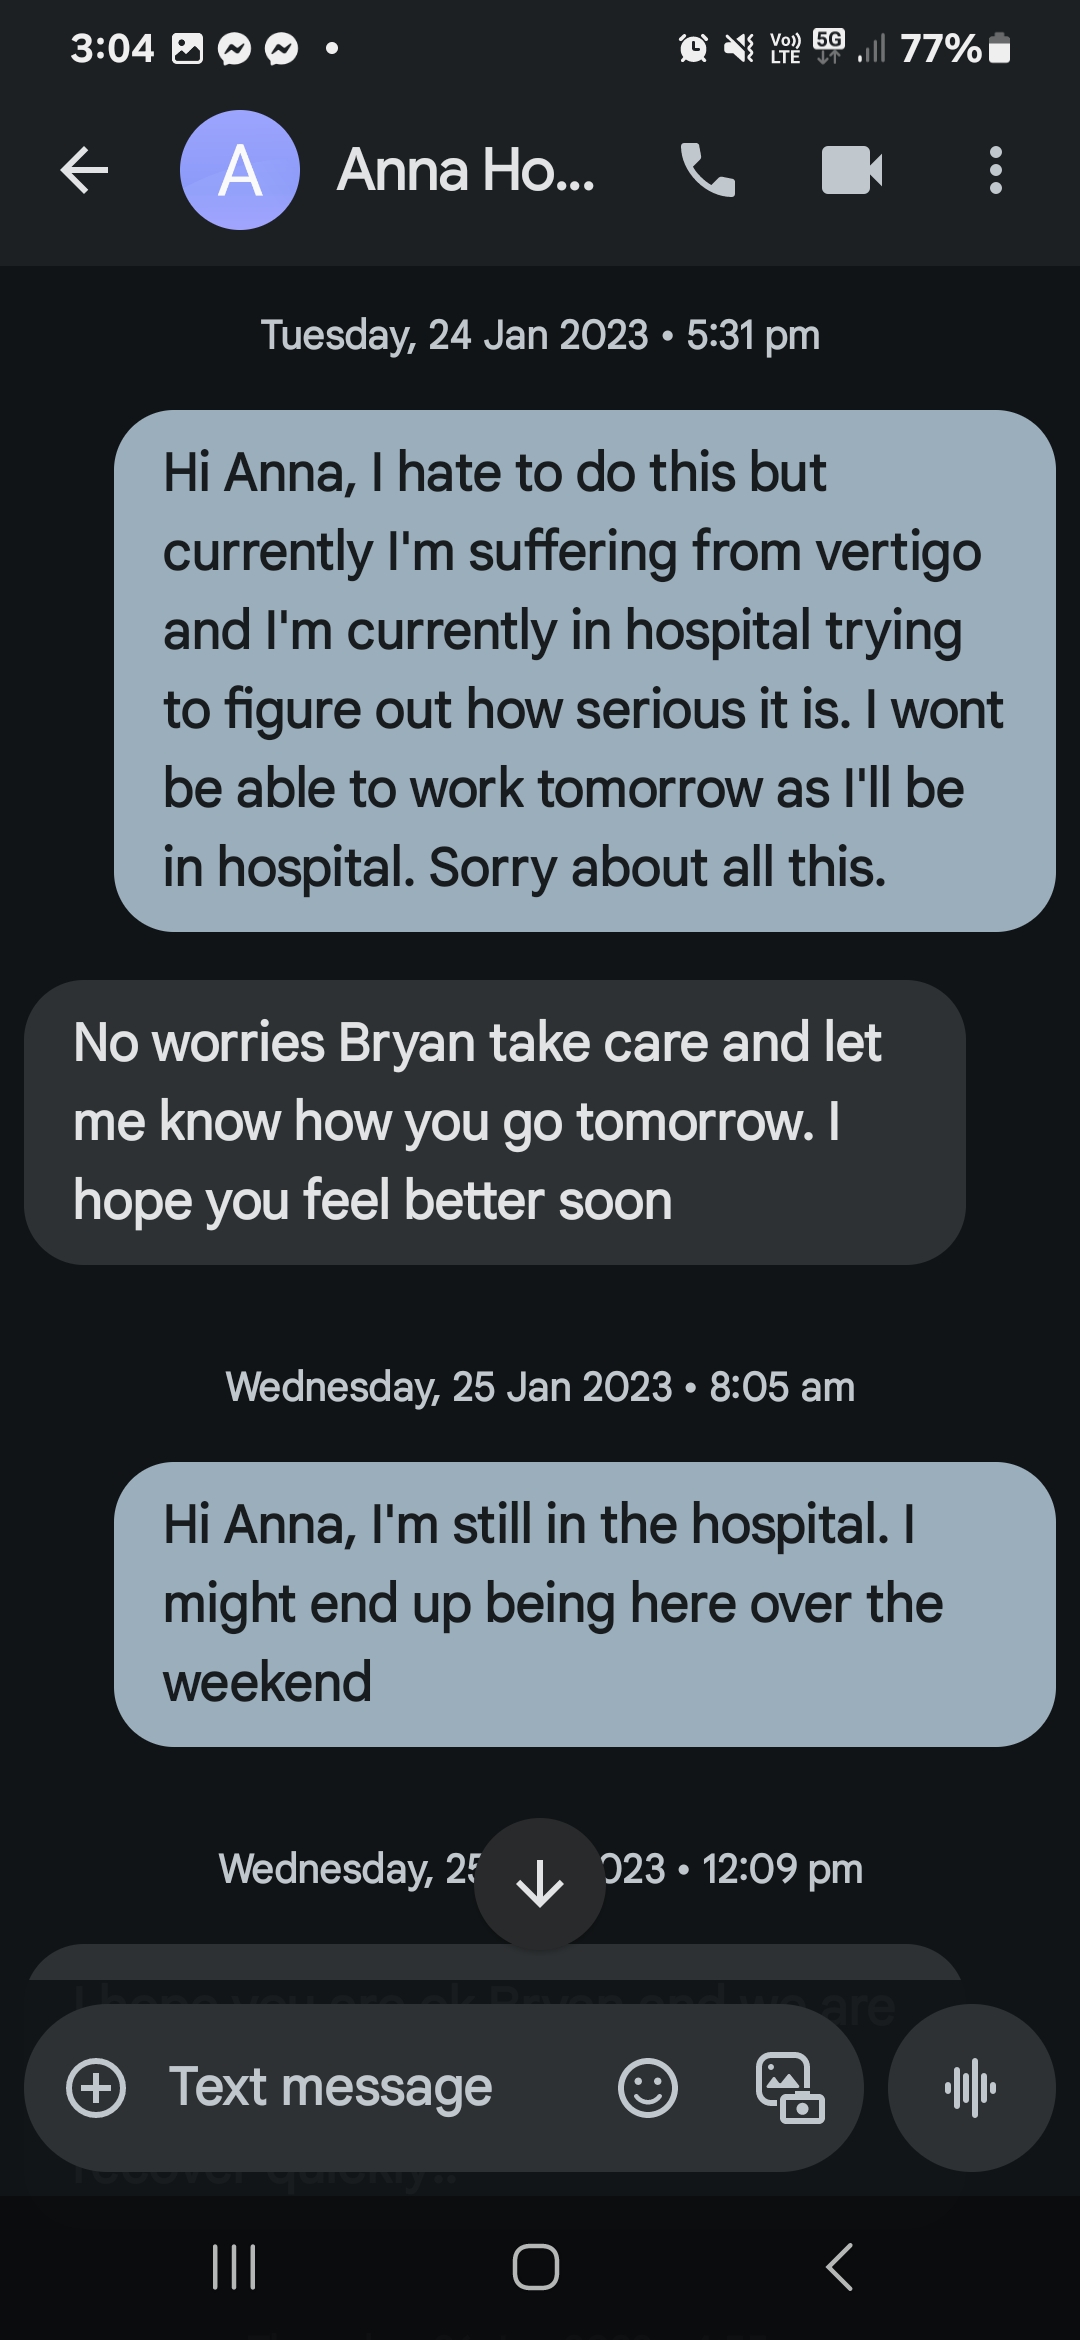Record a voice message
Viewport: 1080px width, 2340px height.
[x=971, y=2088]
